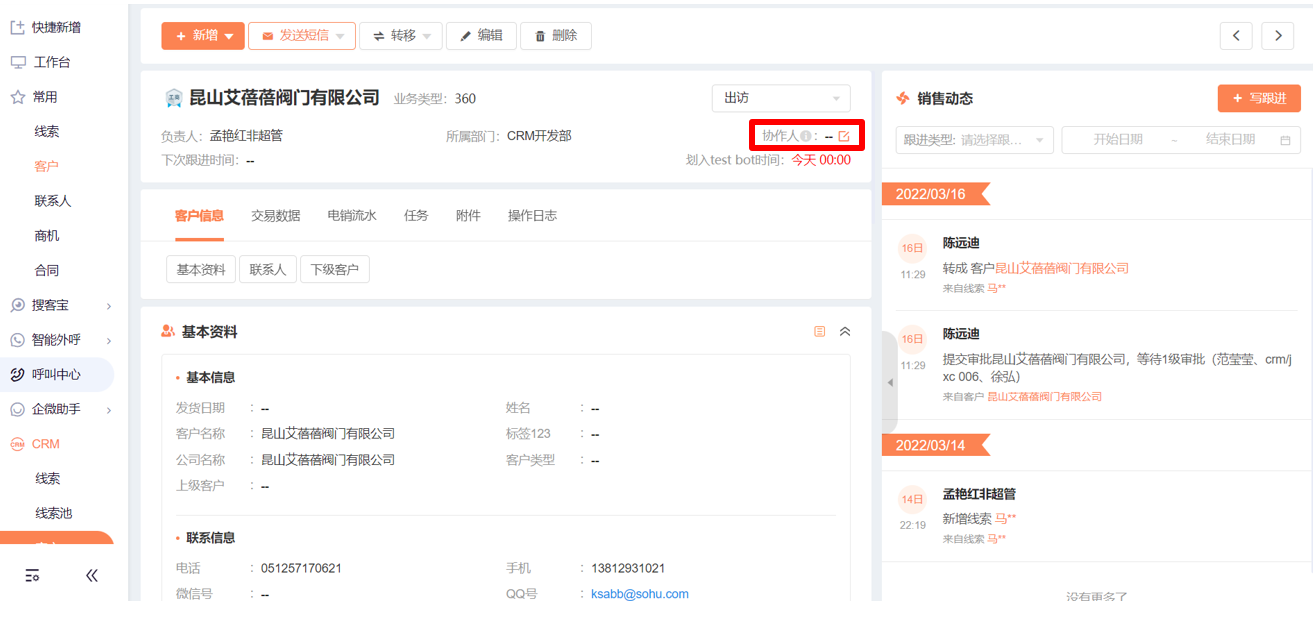
Task: Open 商机 in the sidebar
Action: click(47, 236)
